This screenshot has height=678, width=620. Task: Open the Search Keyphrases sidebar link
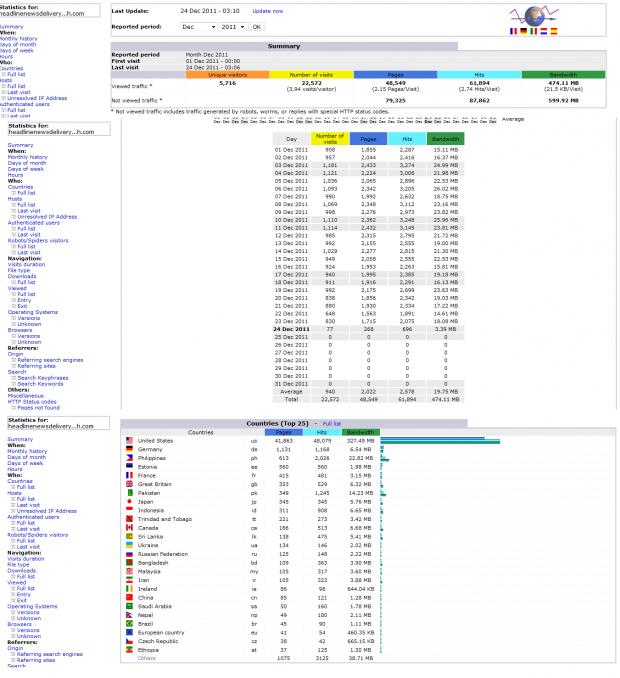click(43, 377)
